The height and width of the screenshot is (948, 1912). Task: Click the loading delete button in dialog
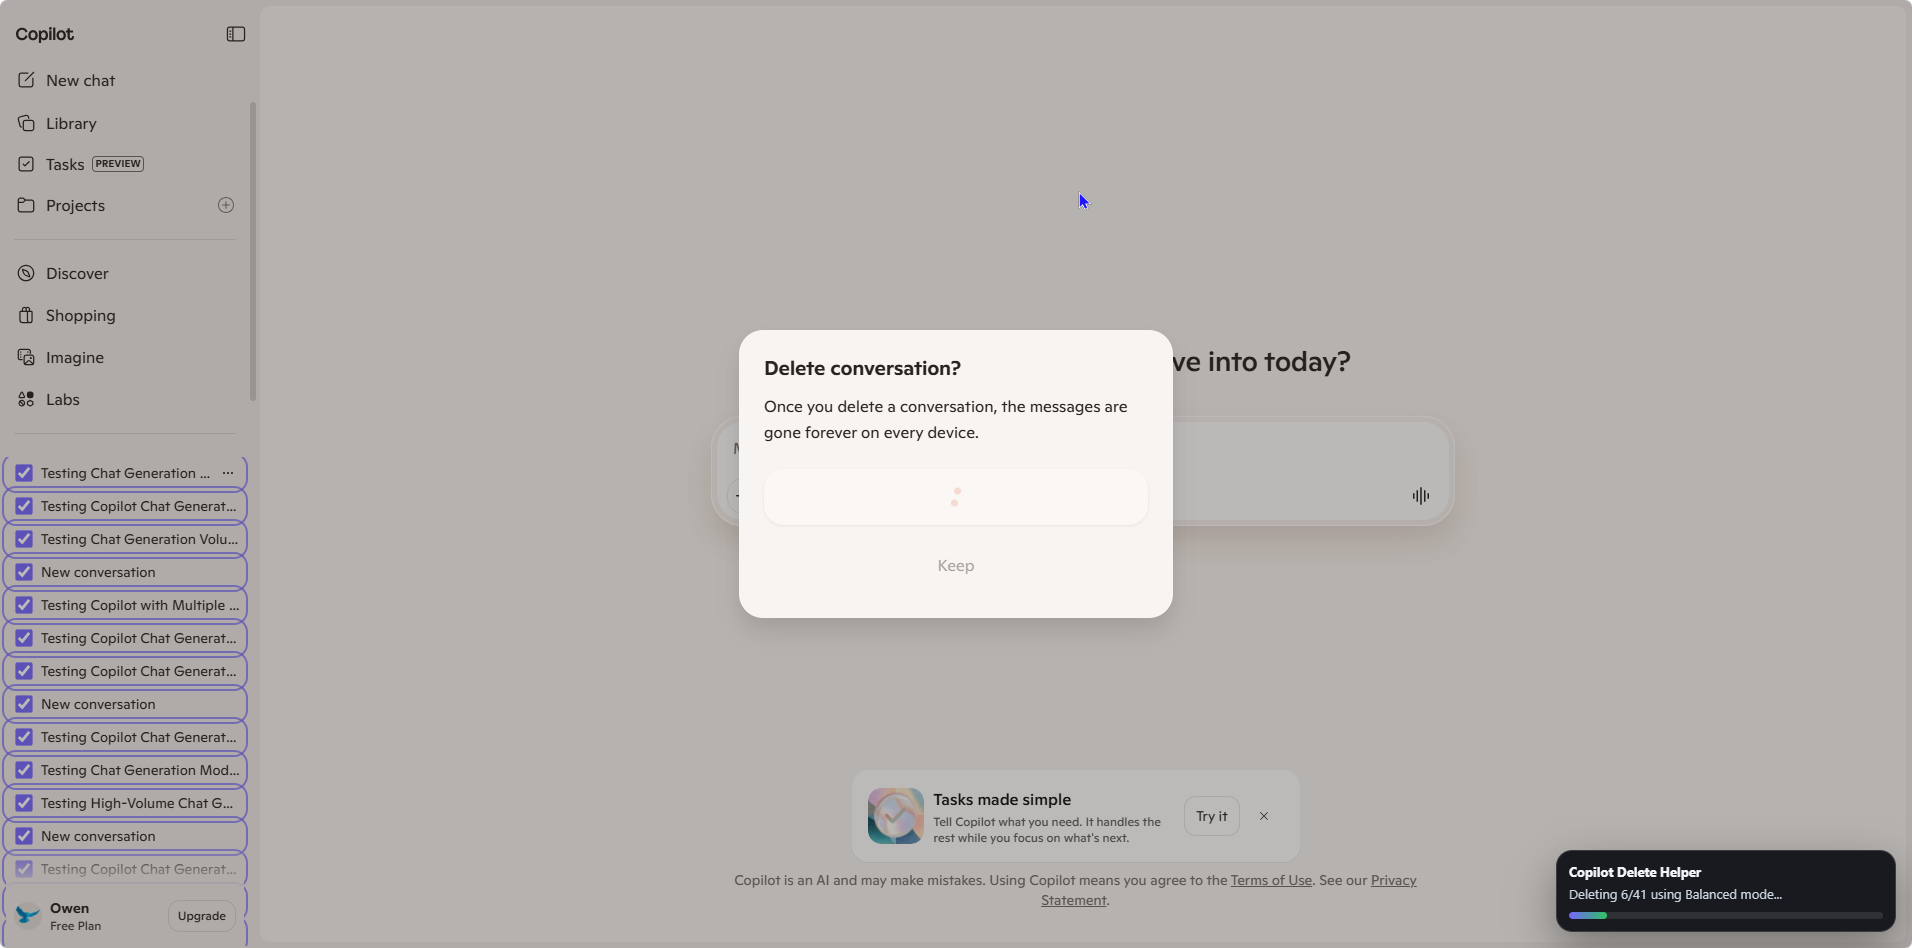pyautogui.click(x=956, y=497)
